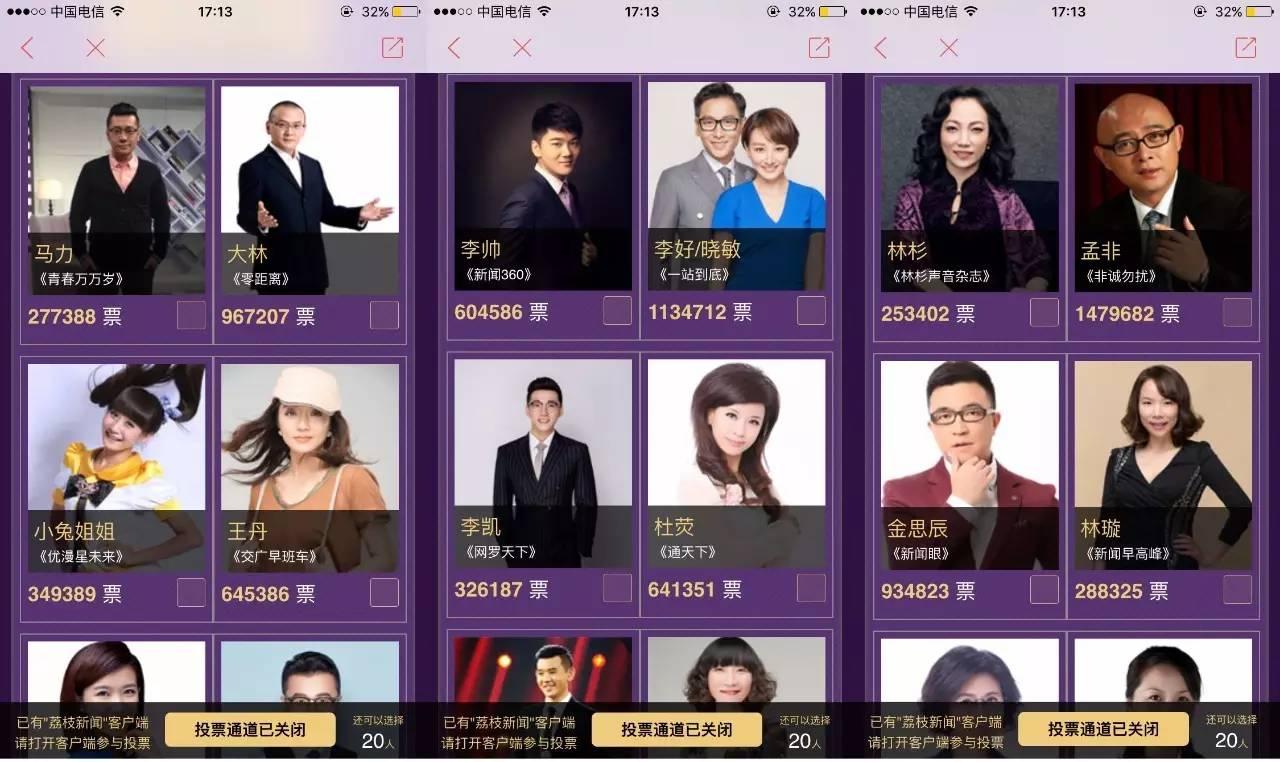Screen dimensions: 1280x762
Task: Tap the back arrow in the middle panel
Action: [454, 47]
